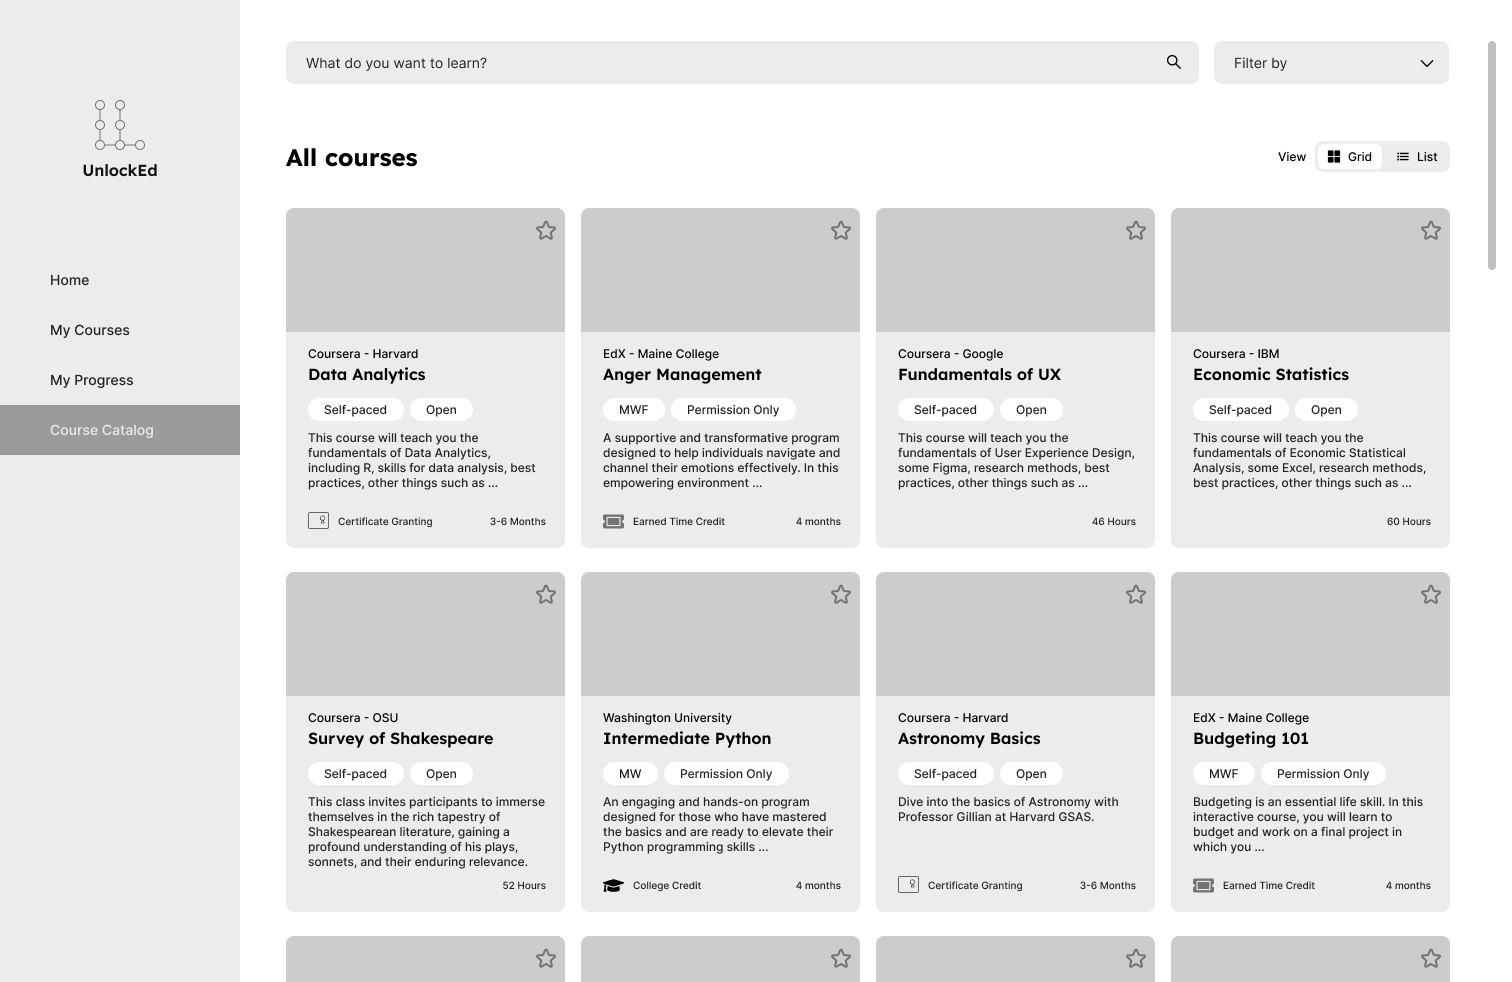Screen dimensions: 1512x982
Task: Click ticket icon on Anger Management card
Action: [614, 521]
